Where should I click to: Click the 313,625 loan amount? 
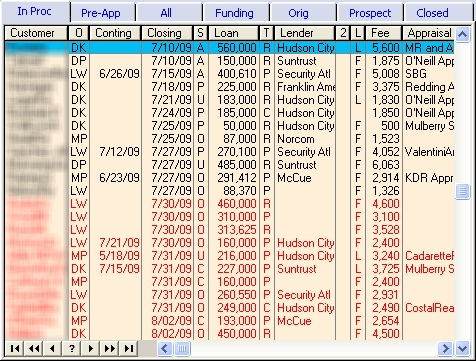(234, 230)
